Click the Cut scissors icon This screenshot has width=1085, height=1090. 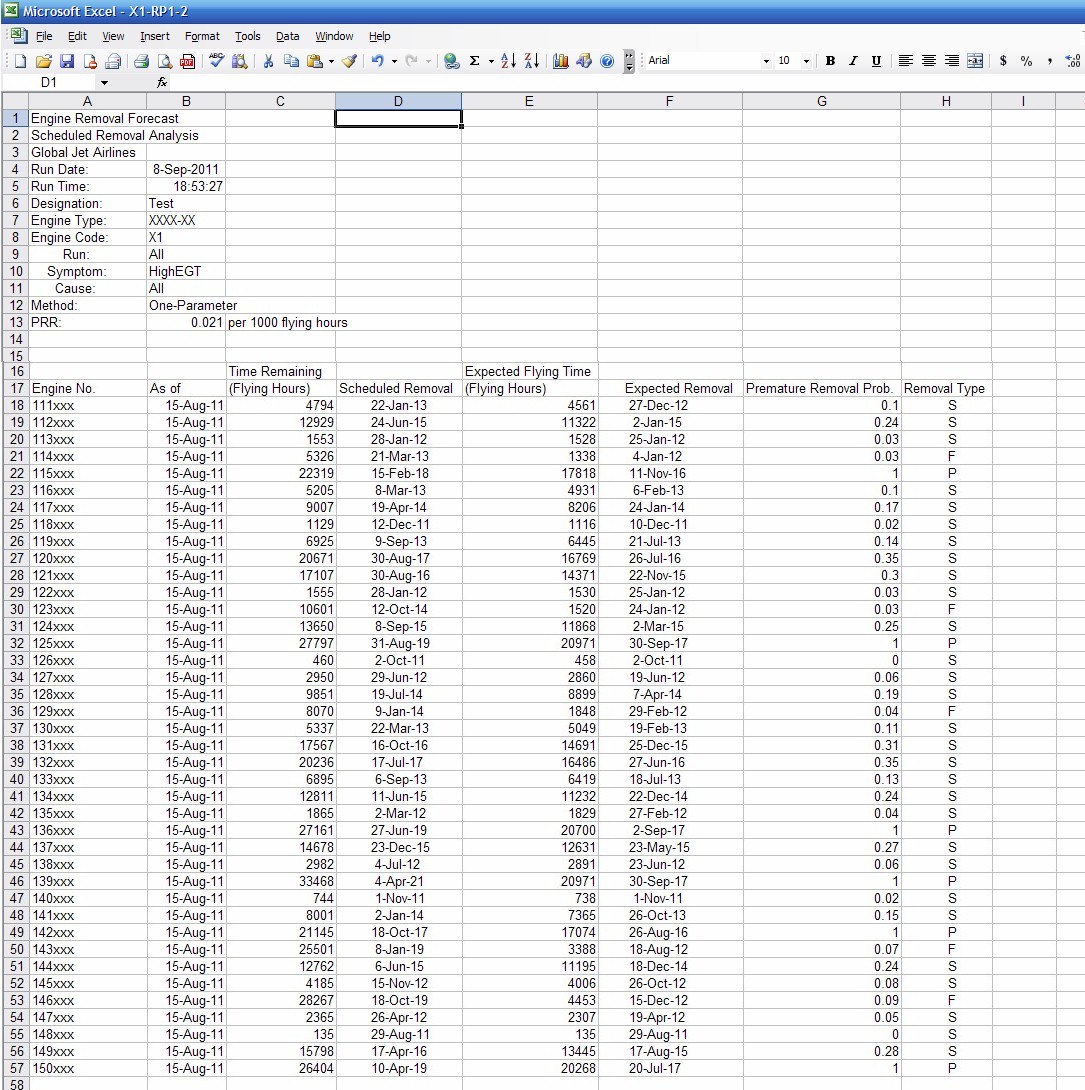(268, 61)
